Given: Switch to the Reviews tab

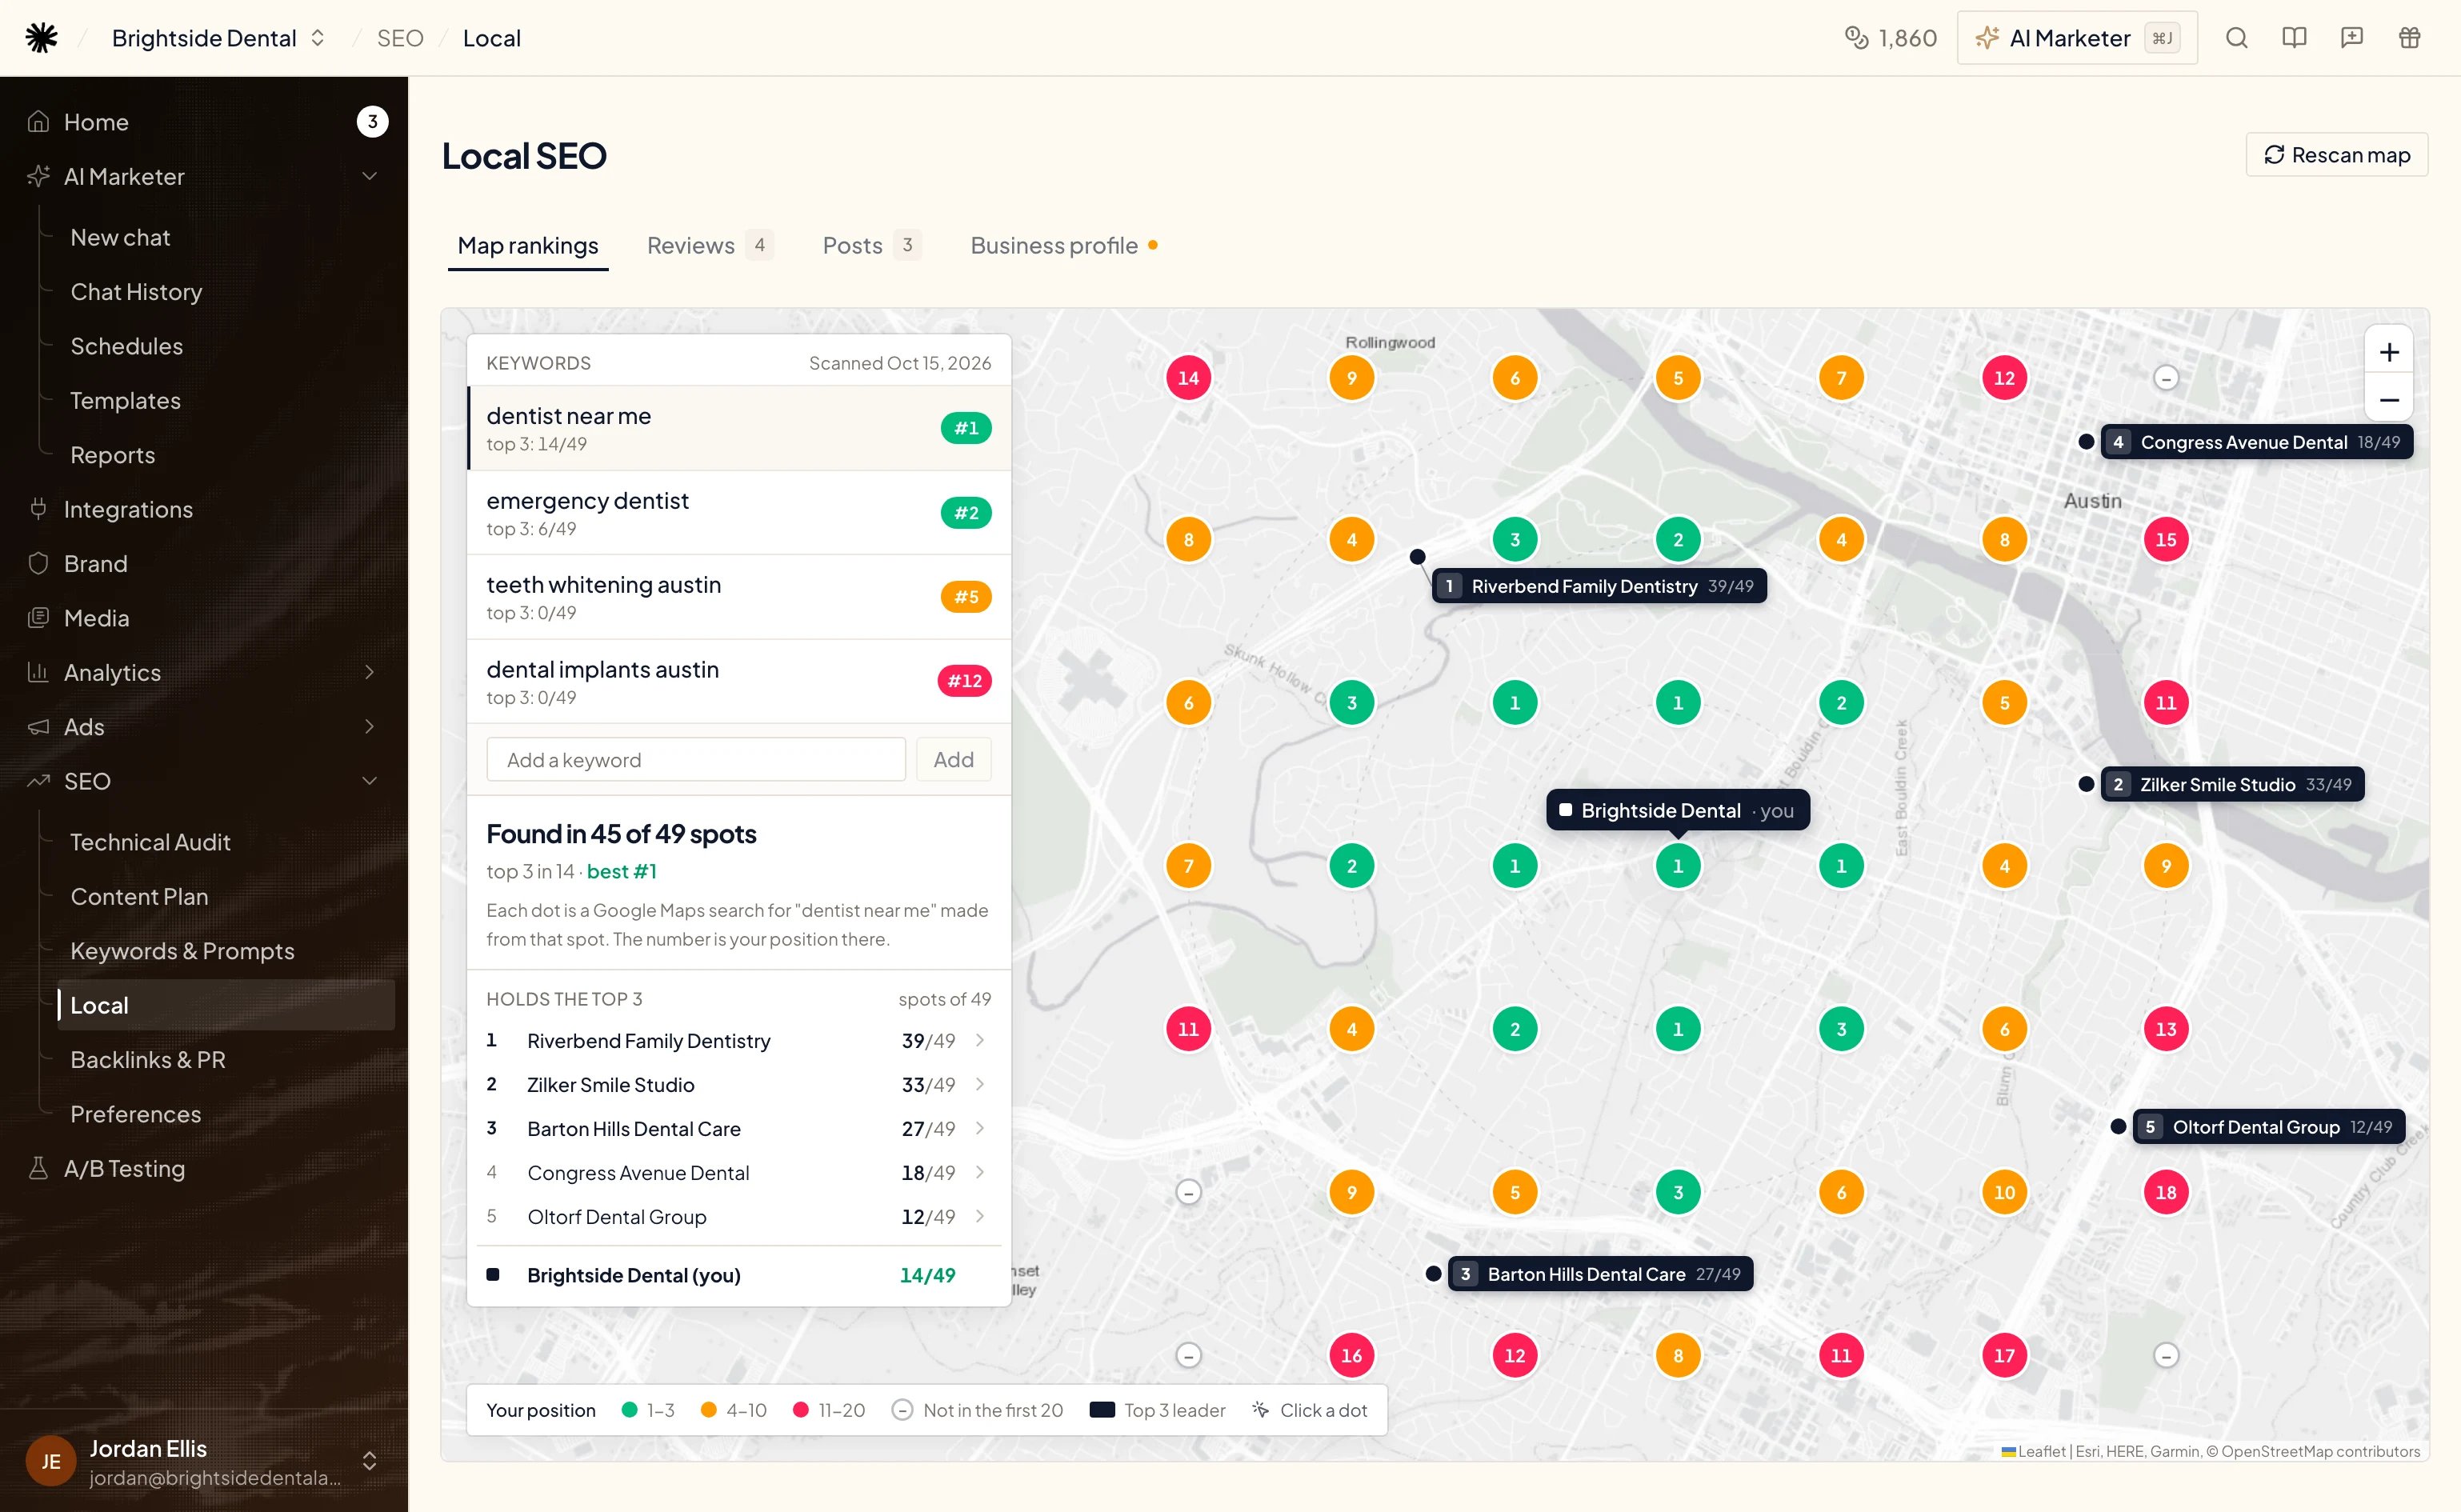Looking at the screenshot, I should pyautogui.click(x=709, y=245).
